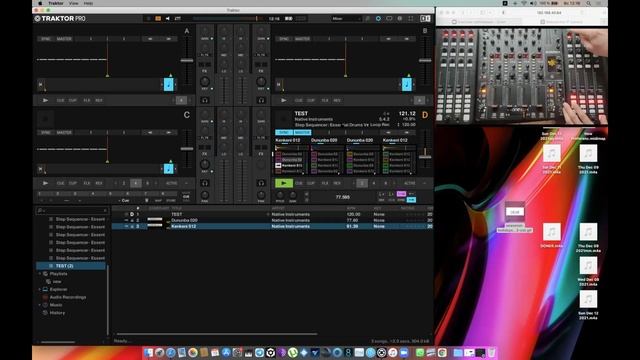
Task: Click the Deck C play button
Action: (45, 183)
